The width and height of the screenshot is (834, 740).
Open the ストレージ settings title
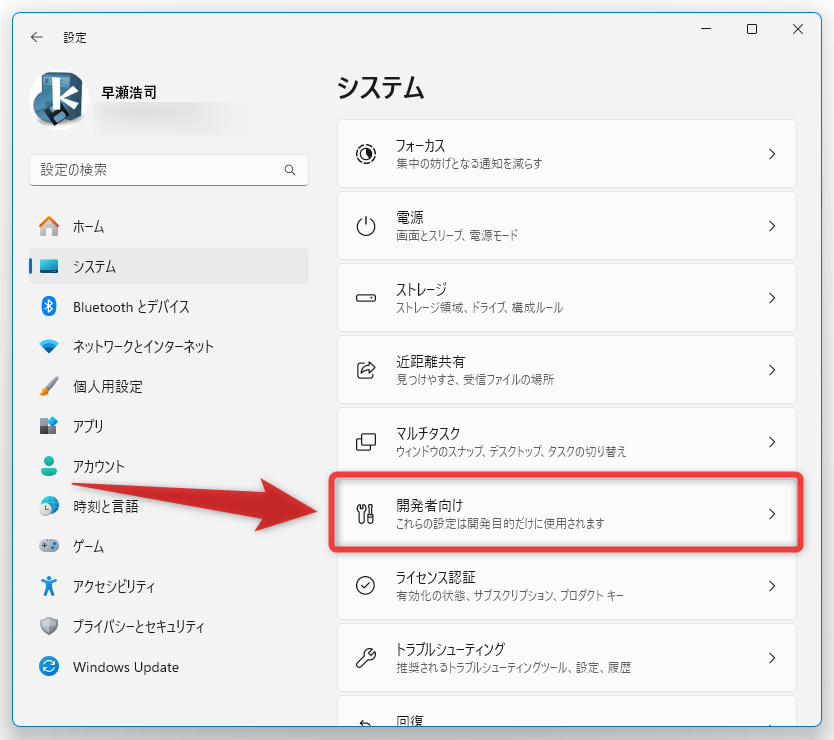(421, 289)
